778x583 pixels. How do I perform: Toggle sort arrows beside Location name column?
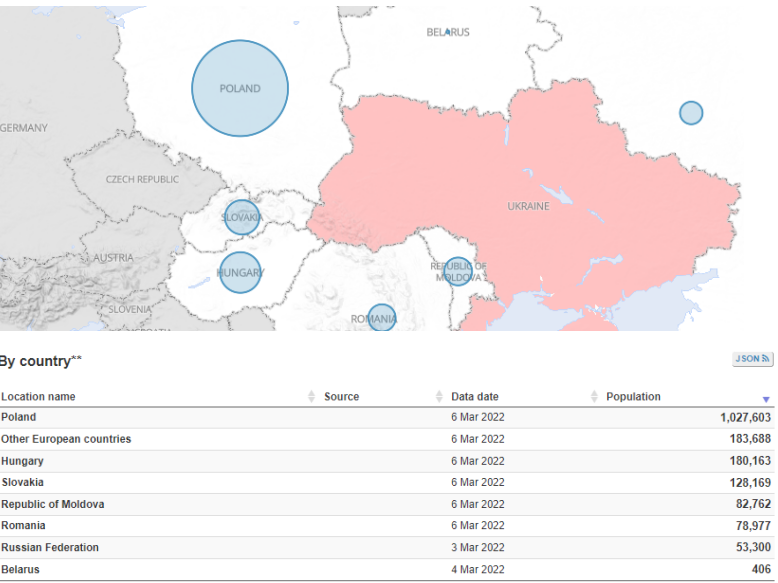coord(311,397)
